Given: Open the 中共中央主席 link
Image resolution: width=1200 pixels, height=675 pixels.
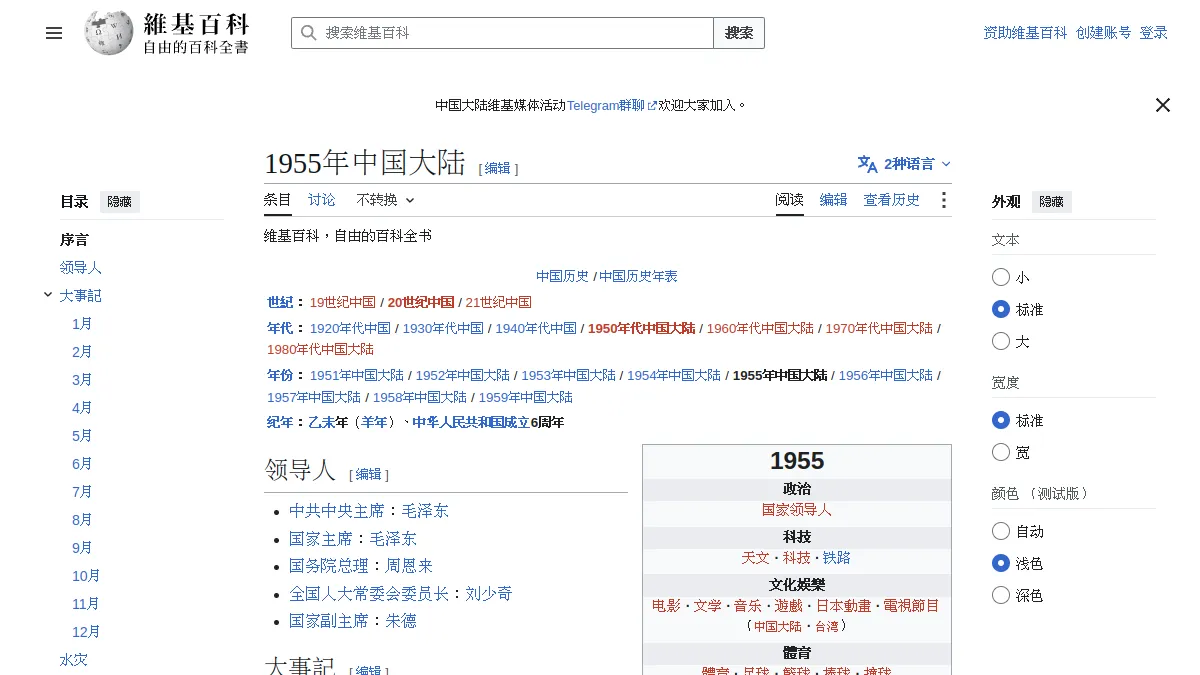Looking at the screenshot, I should (x=337, y=511).
